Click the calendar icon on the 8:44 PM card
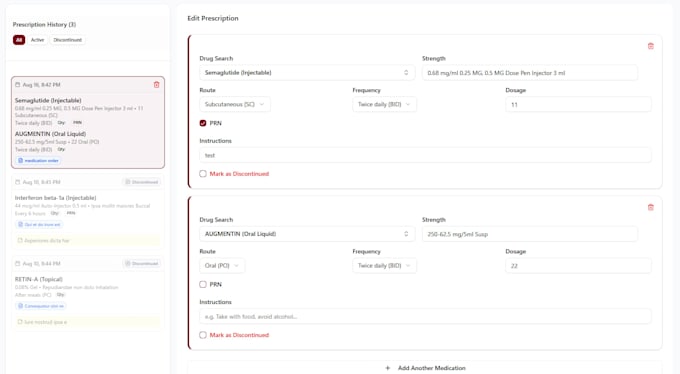 [x=18, y=263]
